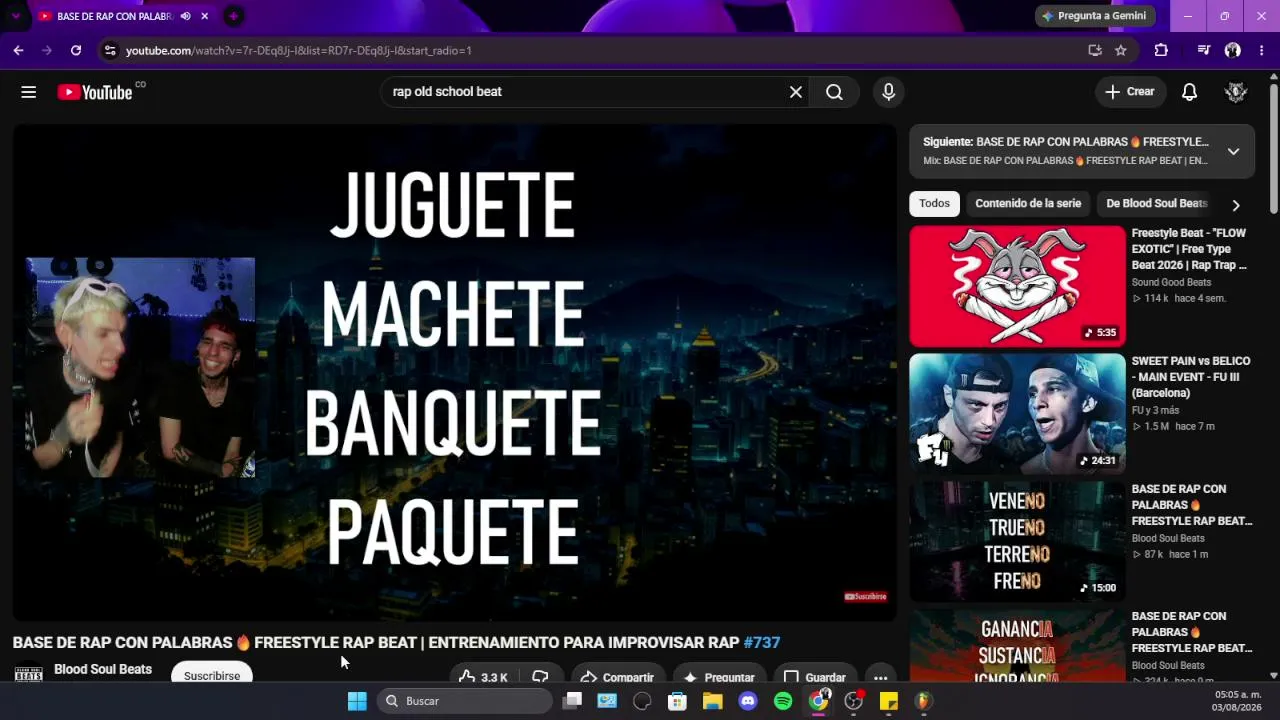Close the BASE DE RAP browser tab

205,16
